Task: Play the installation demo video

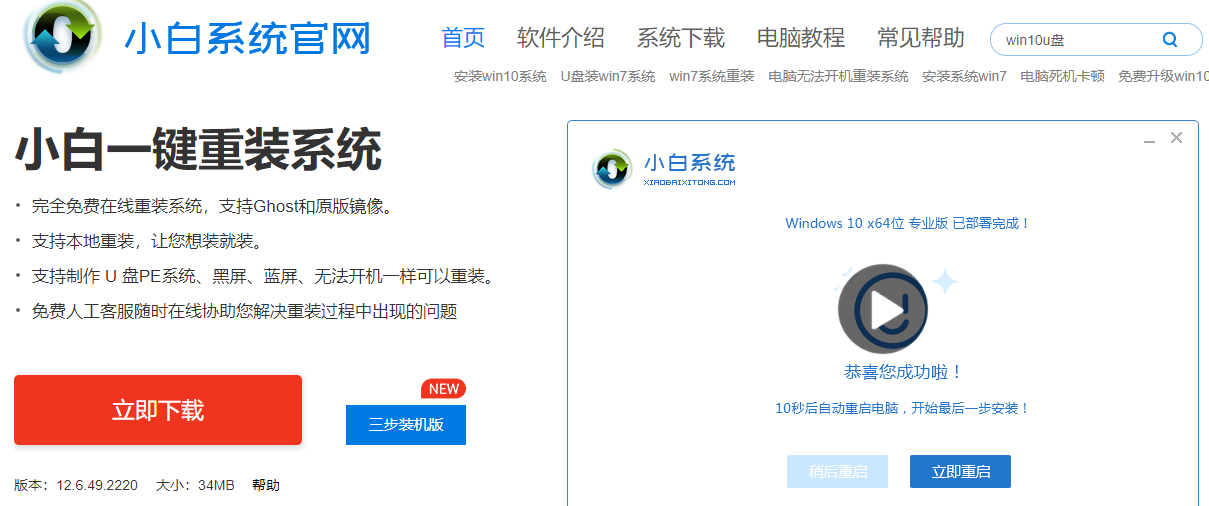Action: point(882,309)
